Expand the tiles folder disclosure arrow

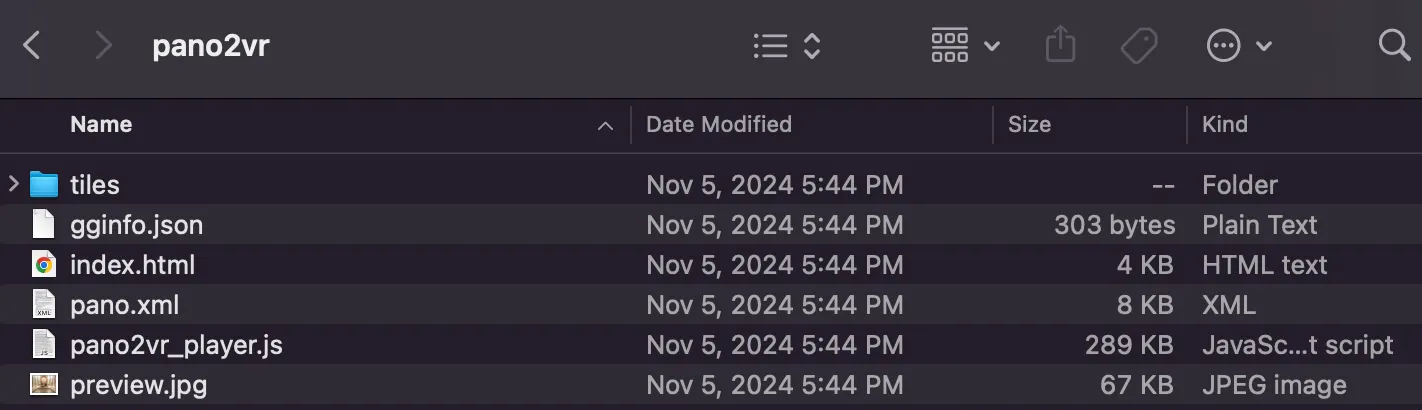click(14, 184)
